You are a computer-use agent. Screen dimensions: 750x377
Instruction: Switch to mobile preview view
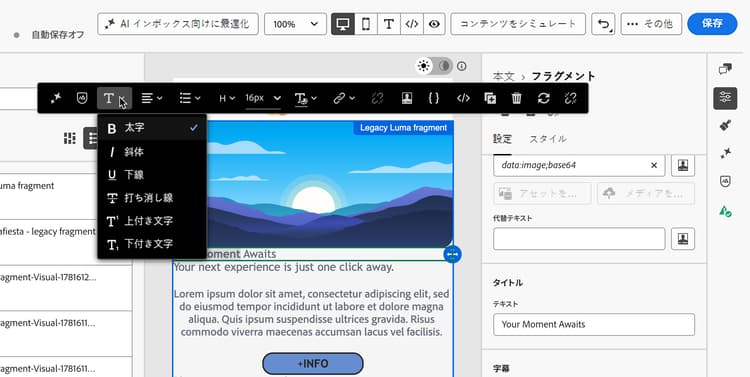(x=366, y=24)
